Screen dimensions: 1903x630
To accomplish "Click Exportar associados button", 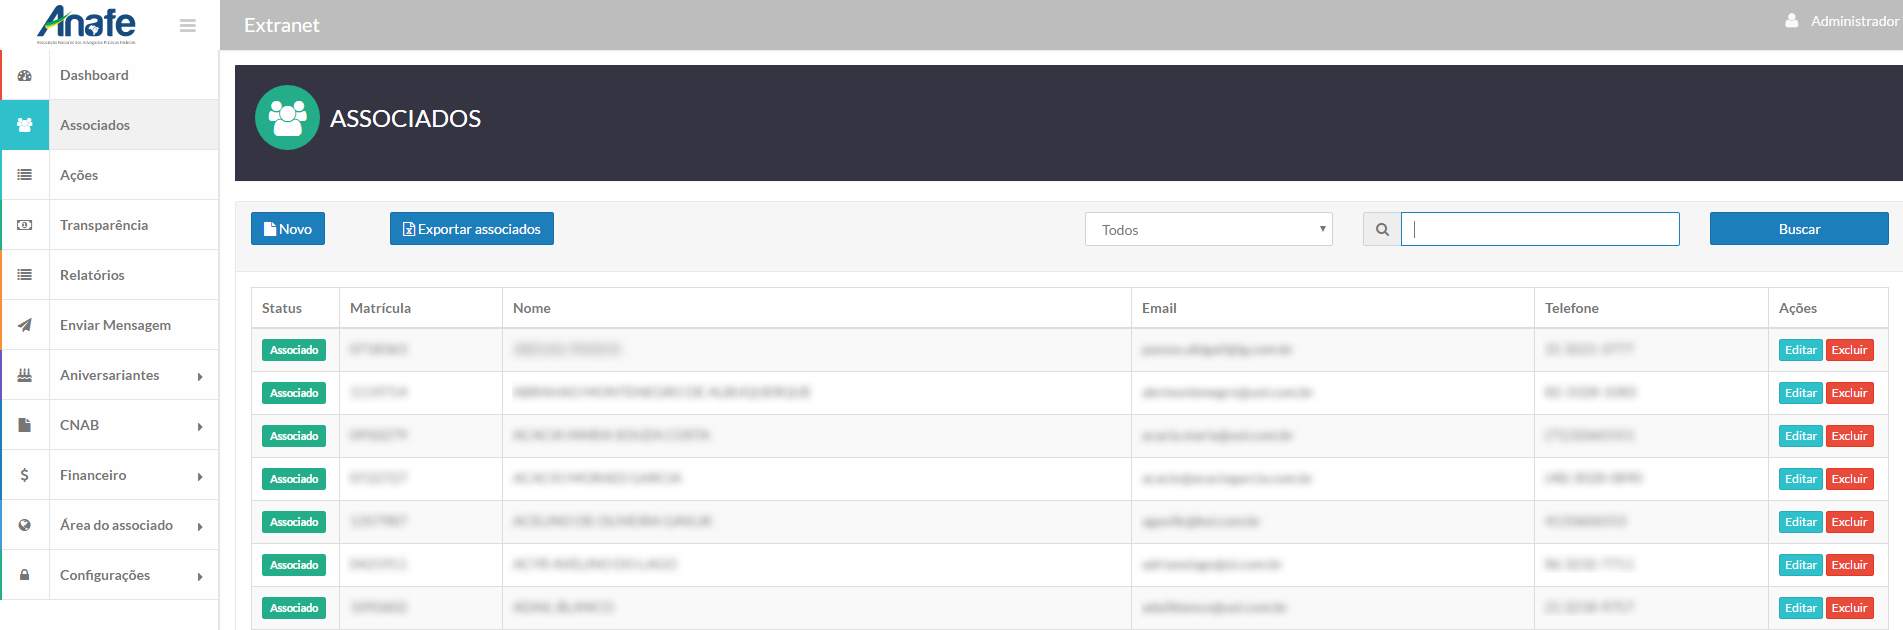I will pos(472,229).
